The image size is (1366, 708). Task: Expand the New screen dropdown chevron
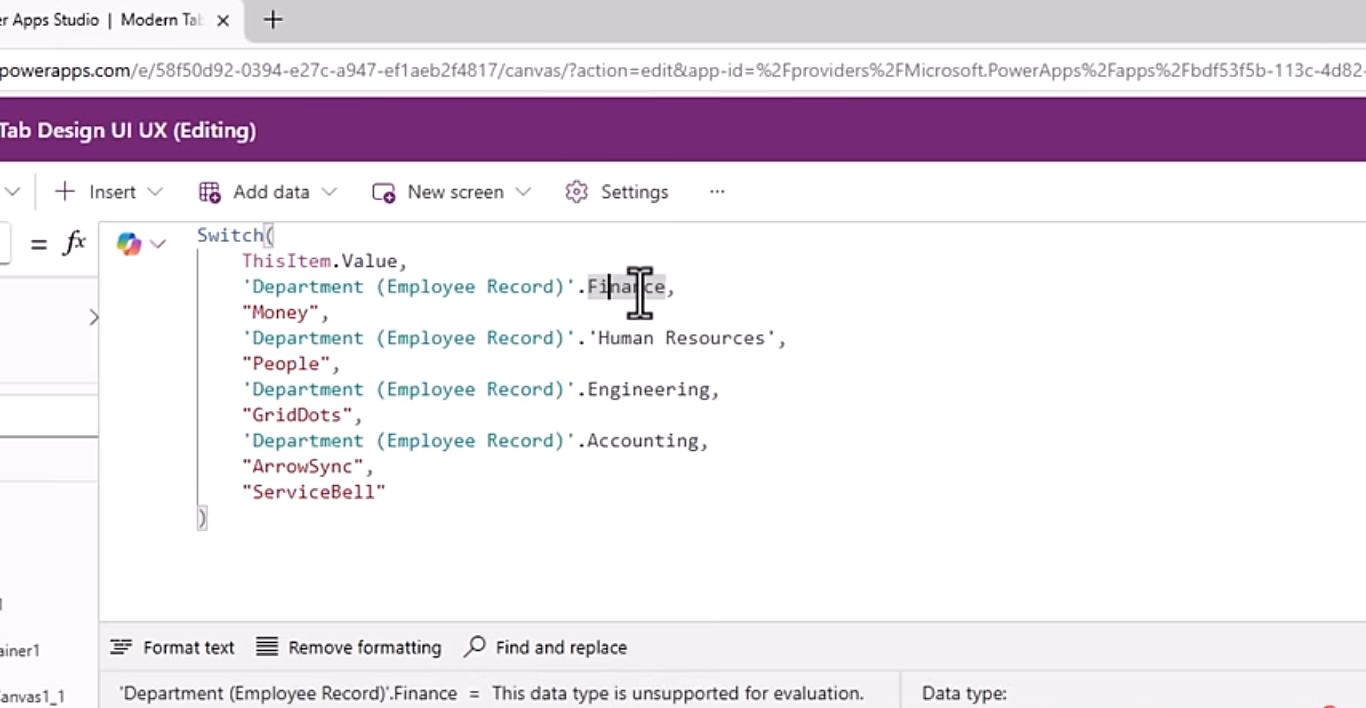[523, 192]
